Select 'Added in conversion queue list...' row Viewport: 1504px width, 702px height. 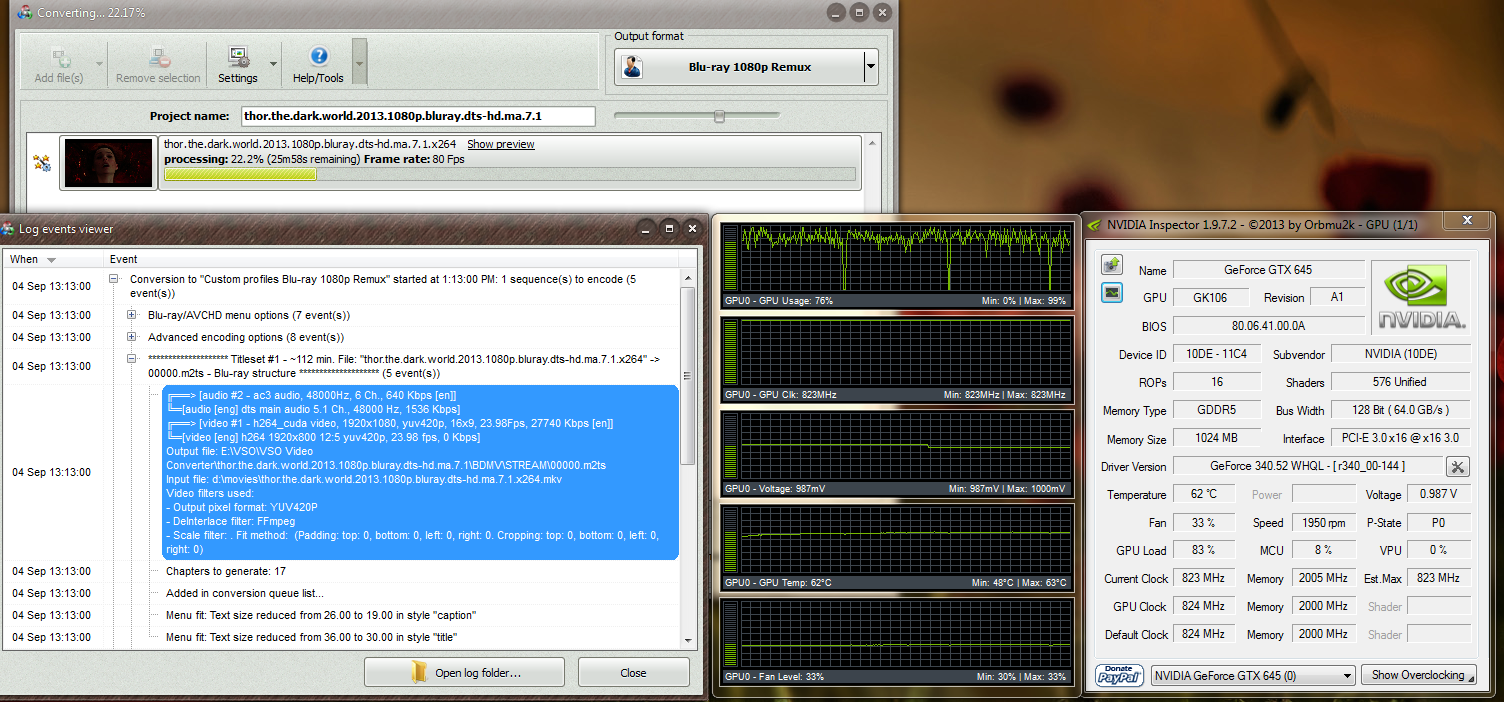coord(245,594)
